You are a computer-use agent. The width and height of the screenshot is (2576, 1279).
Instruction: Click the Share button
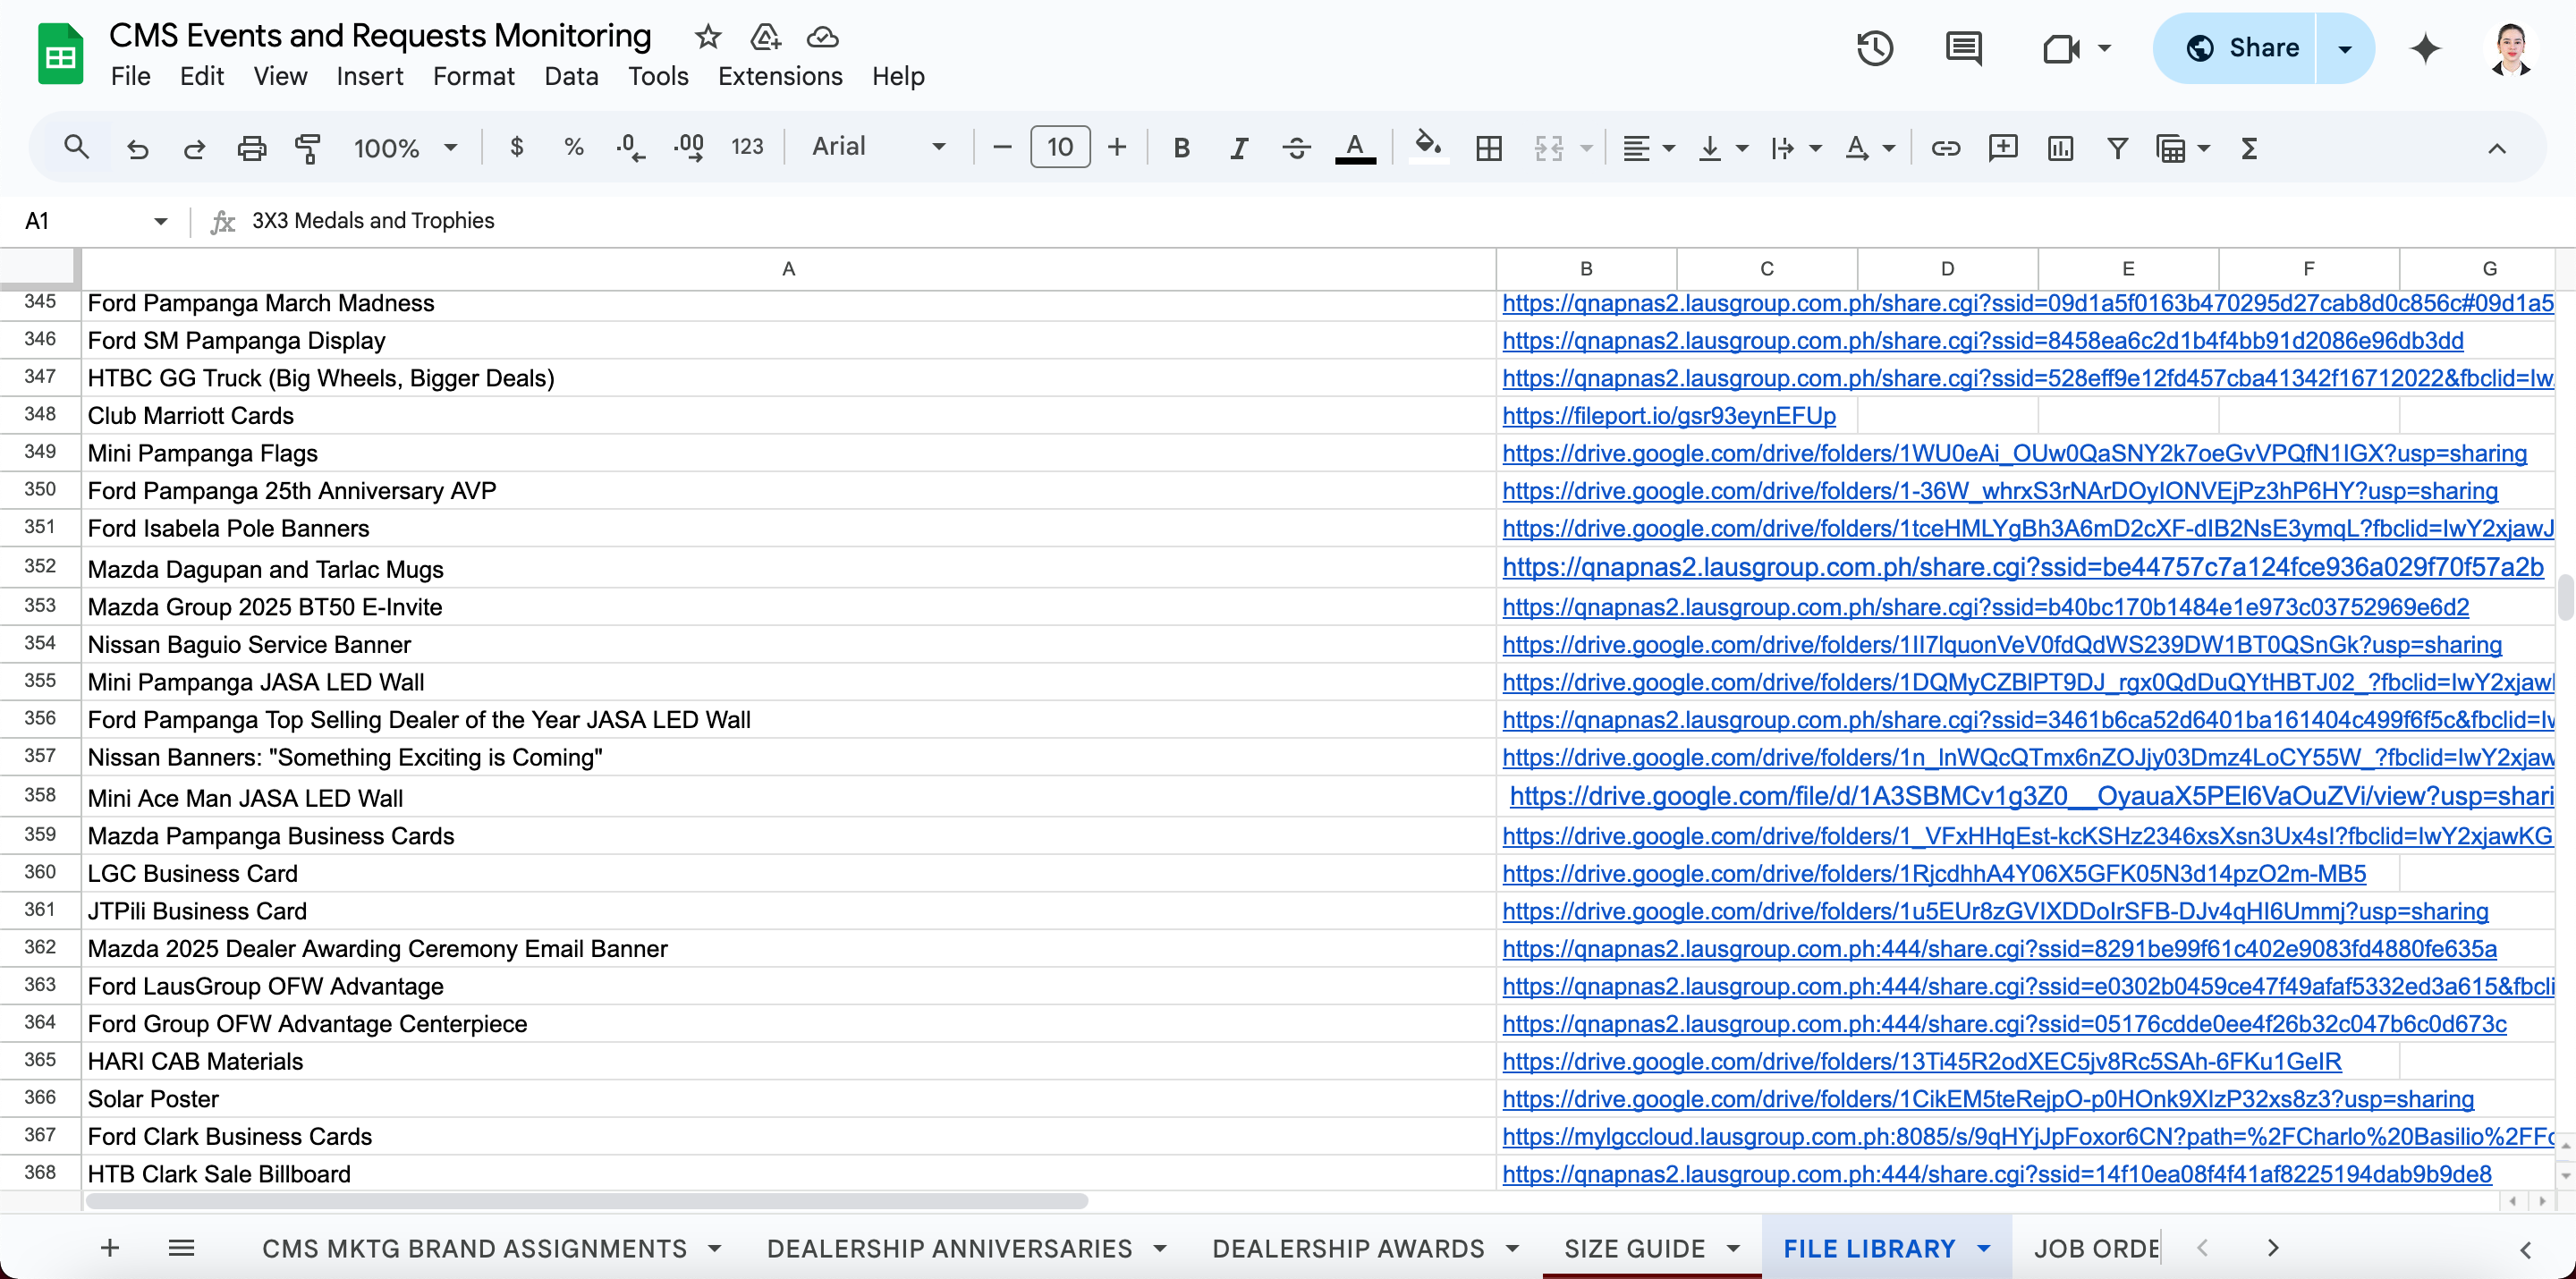point(2241,48)
